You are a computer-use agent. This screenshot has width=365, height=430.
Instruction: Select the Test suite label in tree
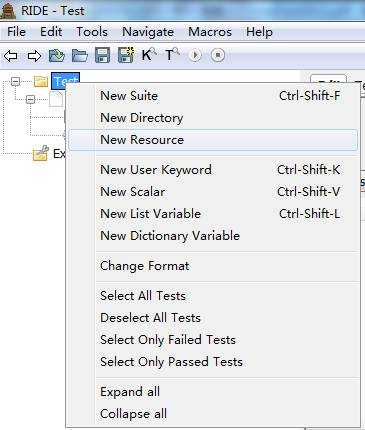(x=65, y=80)
